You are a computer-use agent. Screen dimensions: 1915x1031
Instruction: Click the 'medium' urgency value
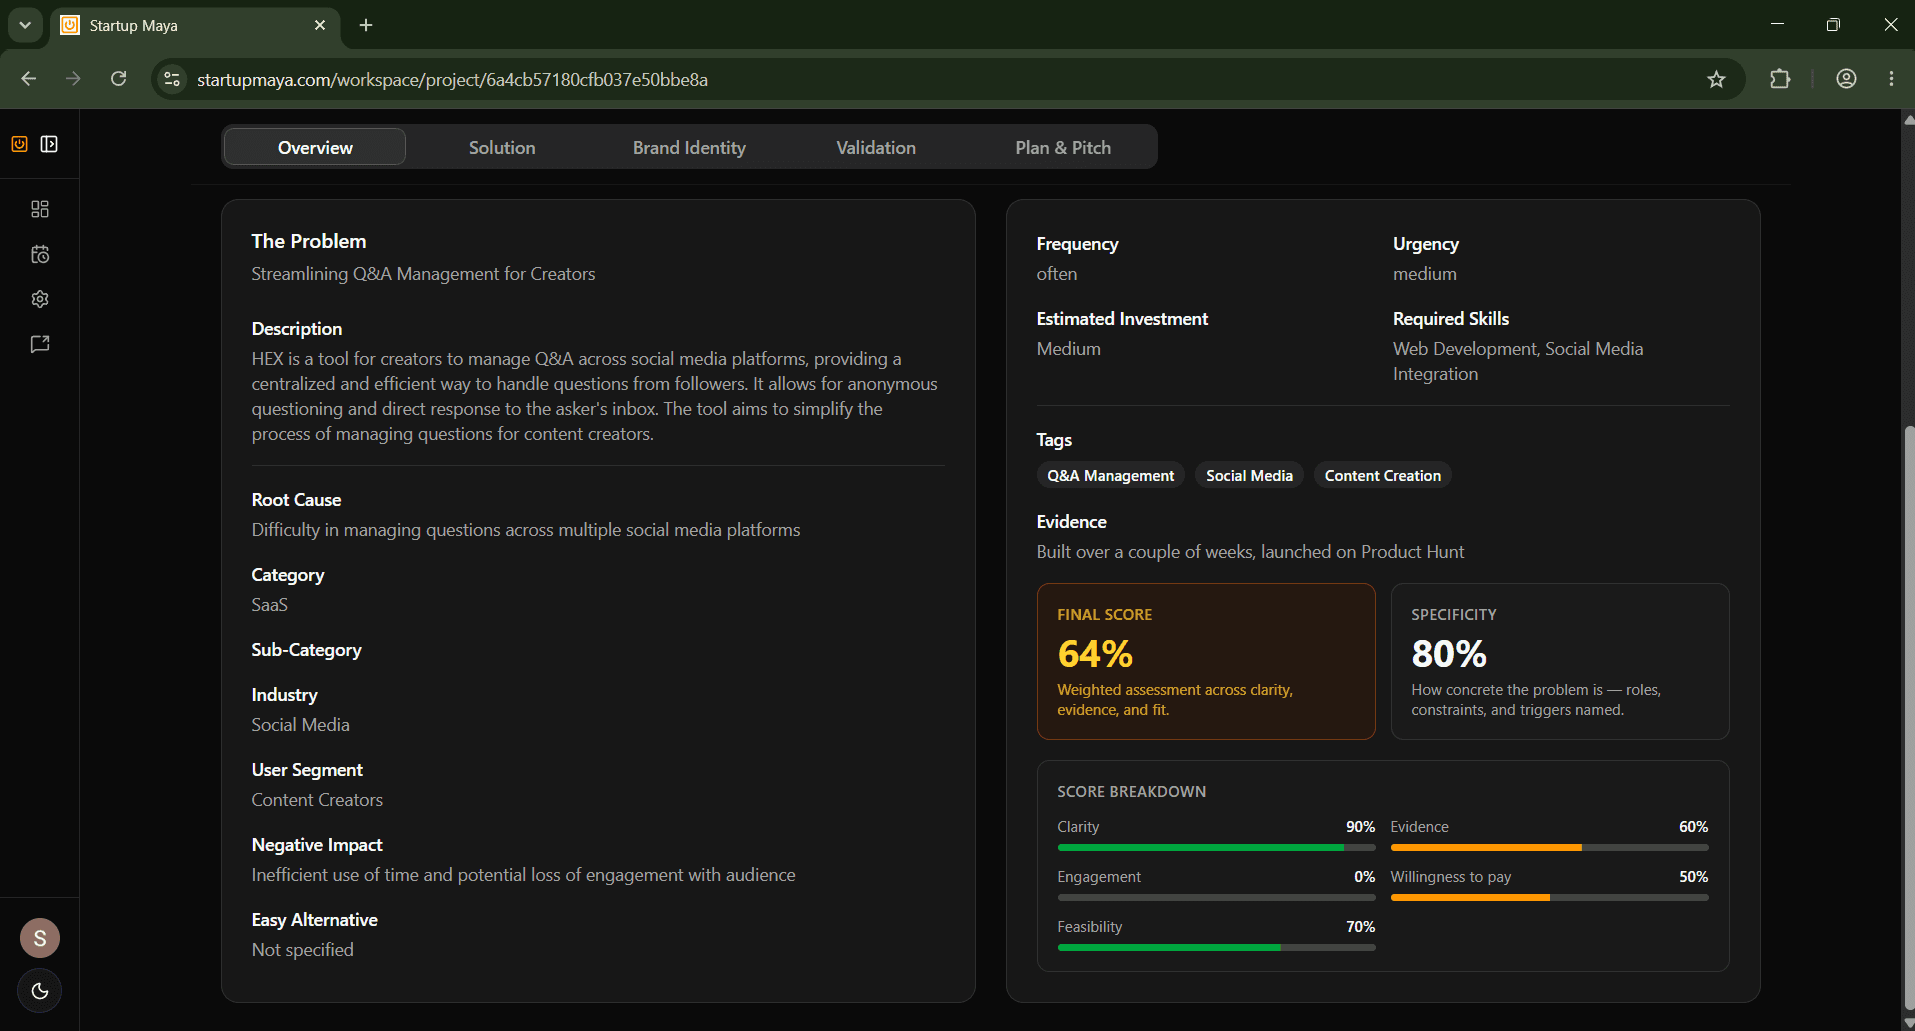(x=1424, y=274)
